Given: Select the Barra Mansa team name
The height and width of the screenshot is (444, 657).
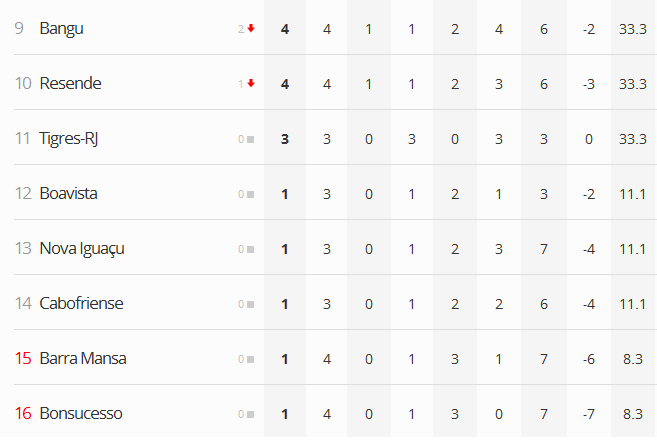Looking at the screenshot, I should [x=83, y=359].
